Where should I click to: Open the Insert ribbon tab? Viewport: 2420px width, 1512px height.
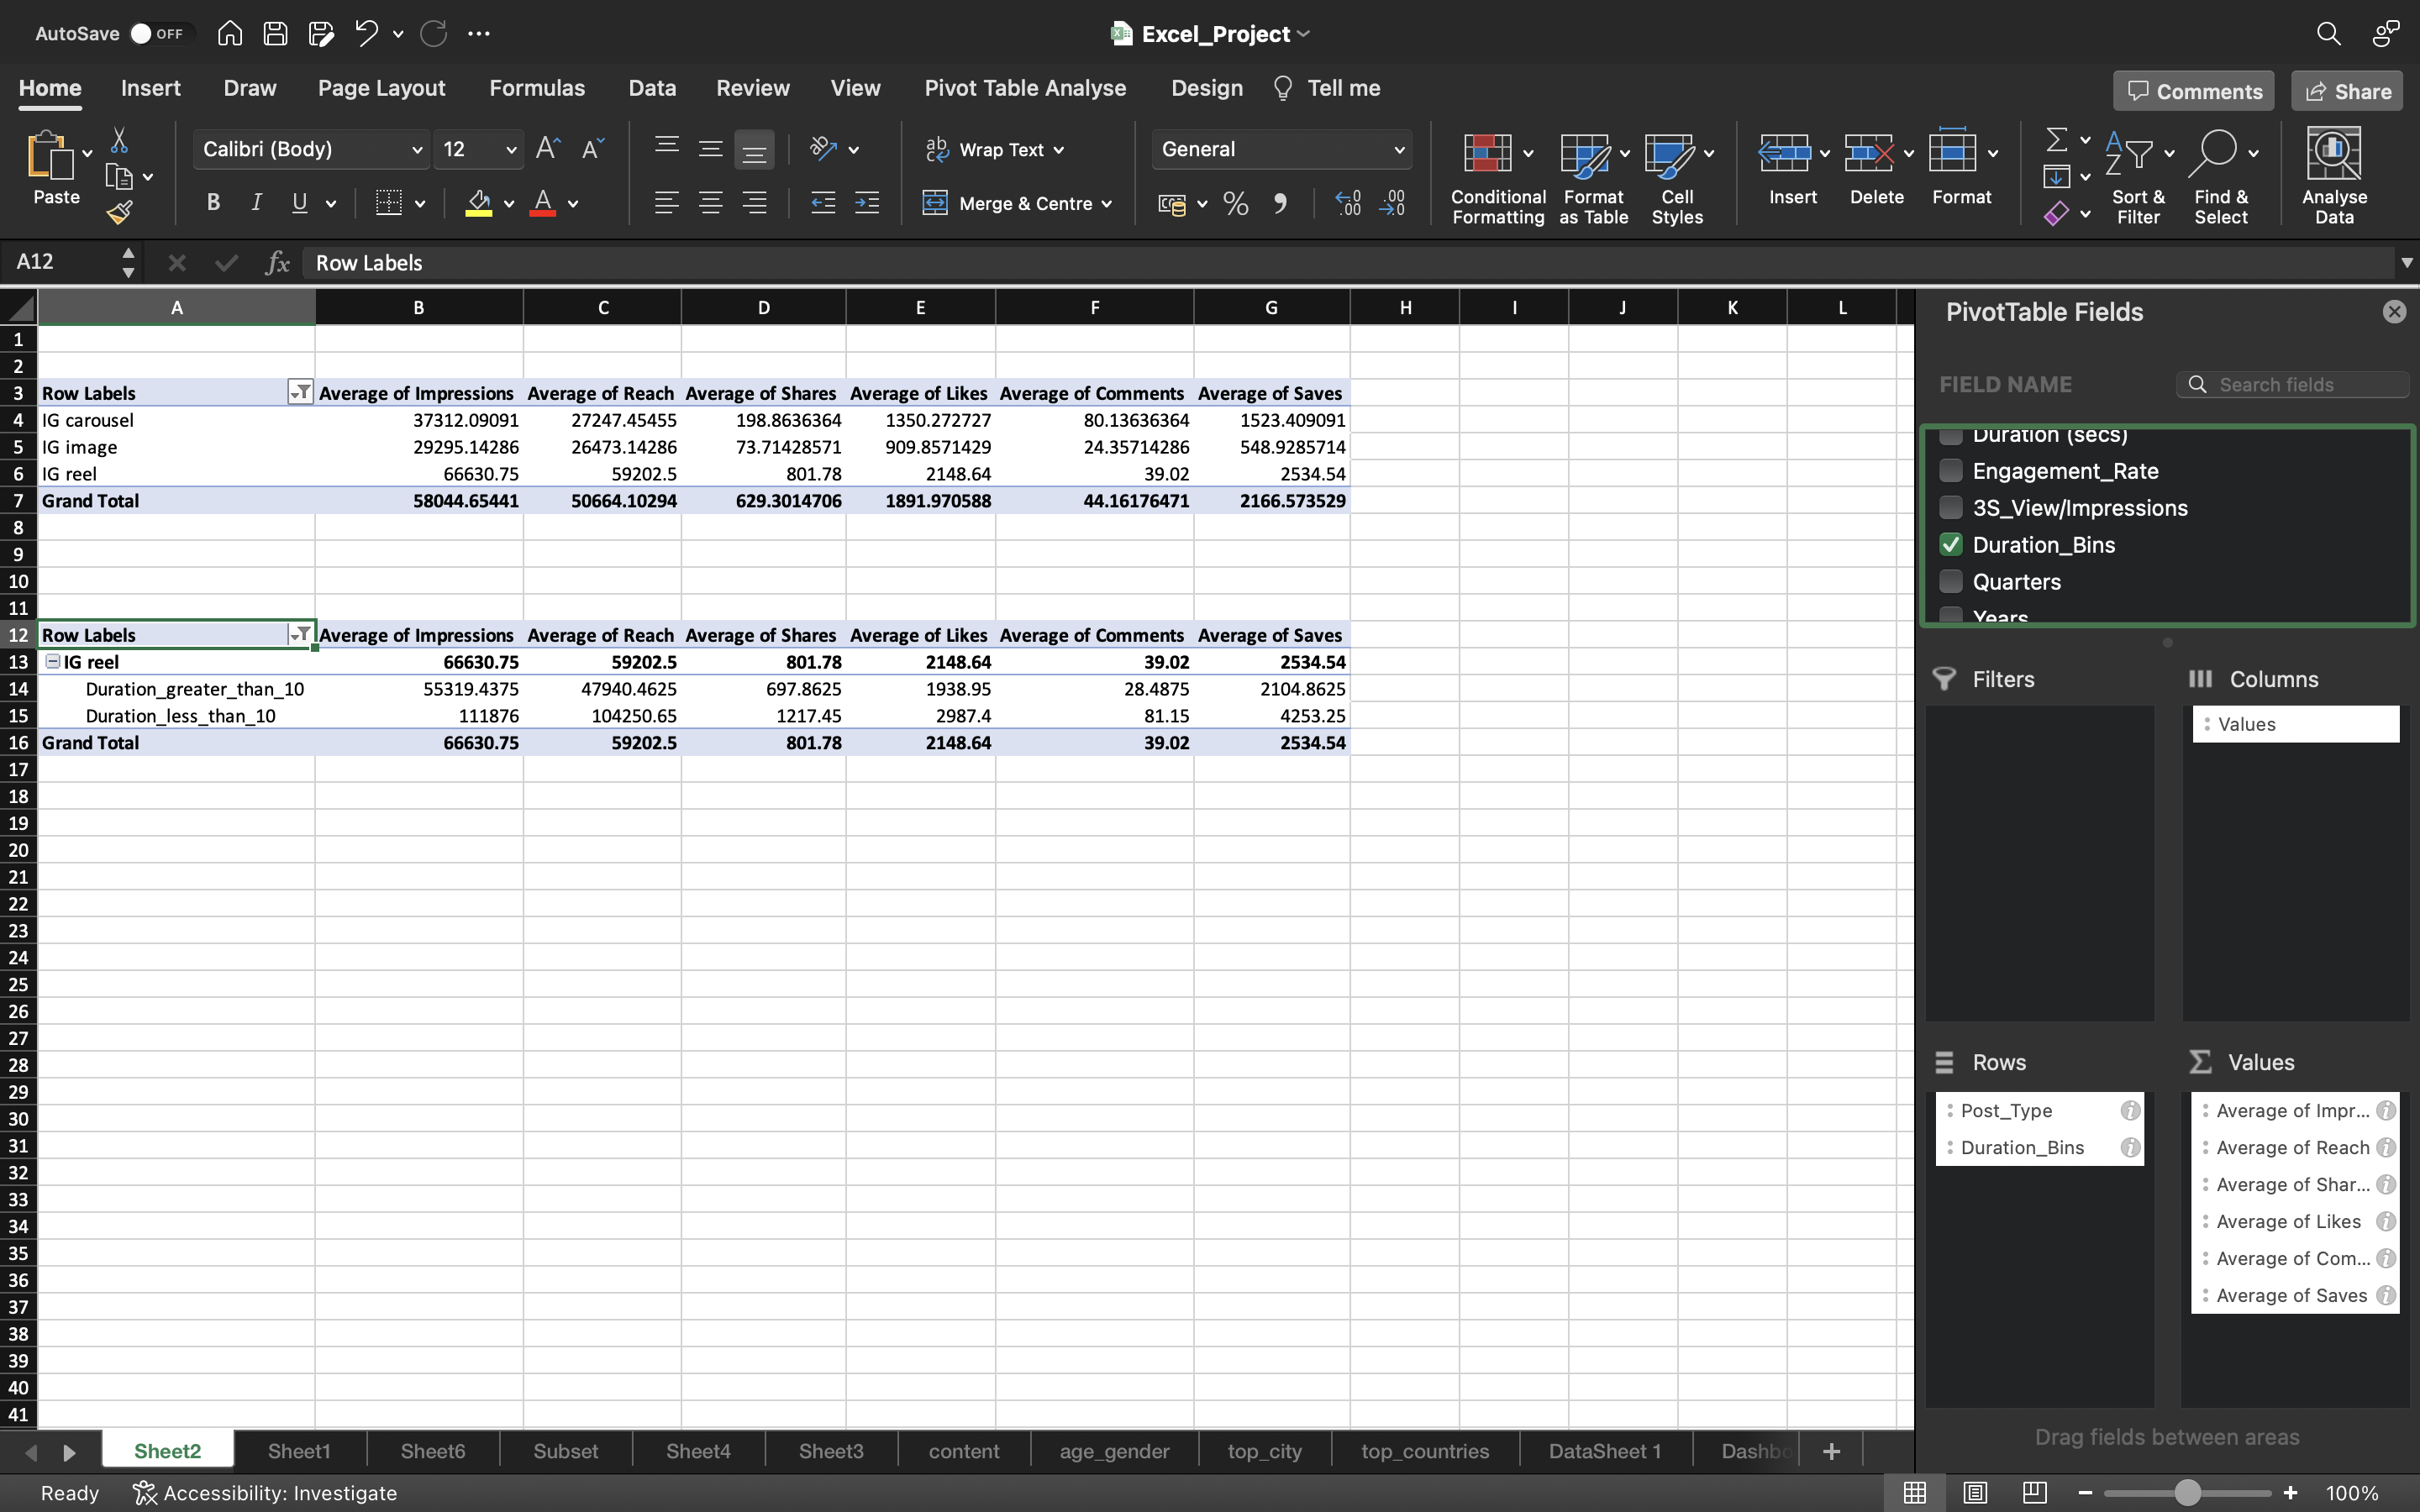(x=150, y=88)
